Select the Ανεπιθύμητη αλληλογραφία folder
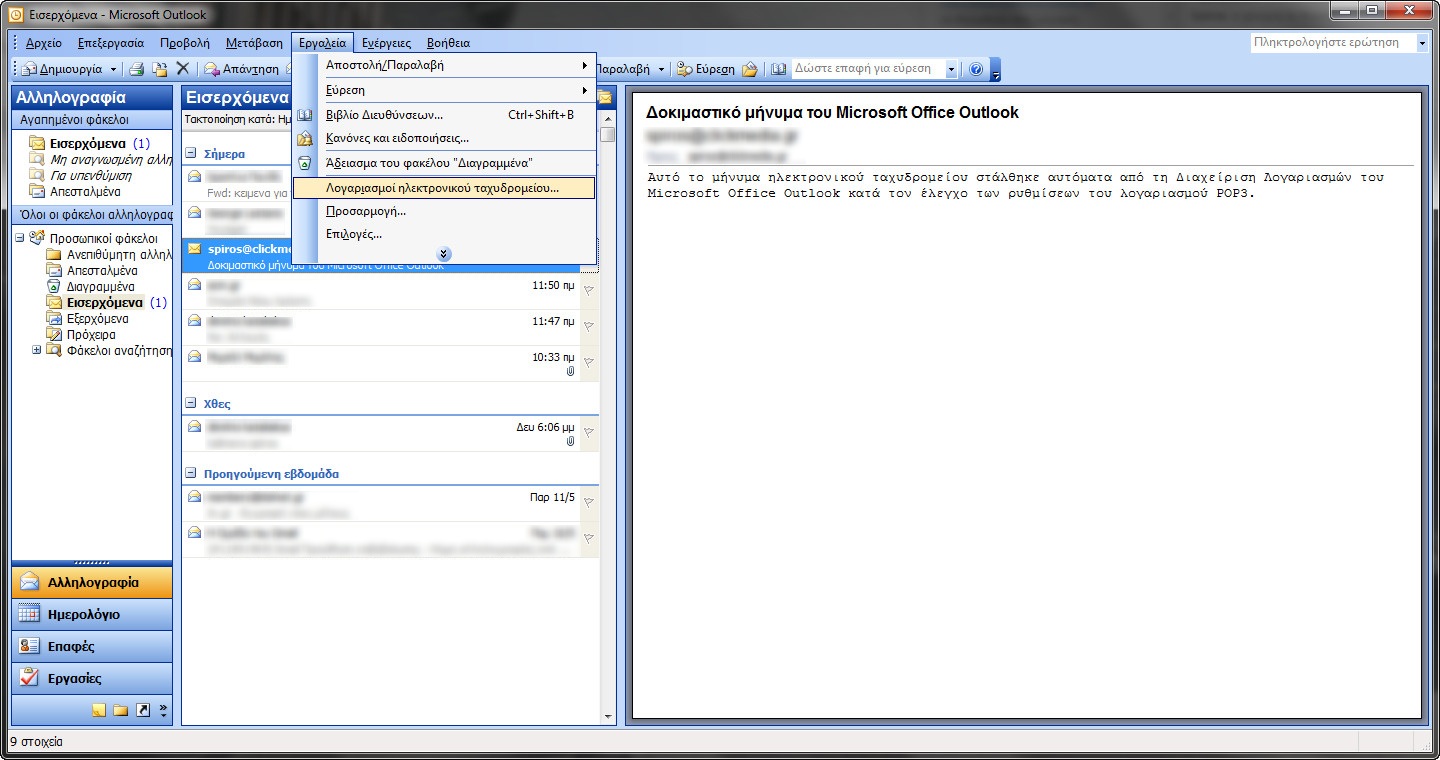The width and height of the screenshot is (1440, 760). (x=109, y=254)
